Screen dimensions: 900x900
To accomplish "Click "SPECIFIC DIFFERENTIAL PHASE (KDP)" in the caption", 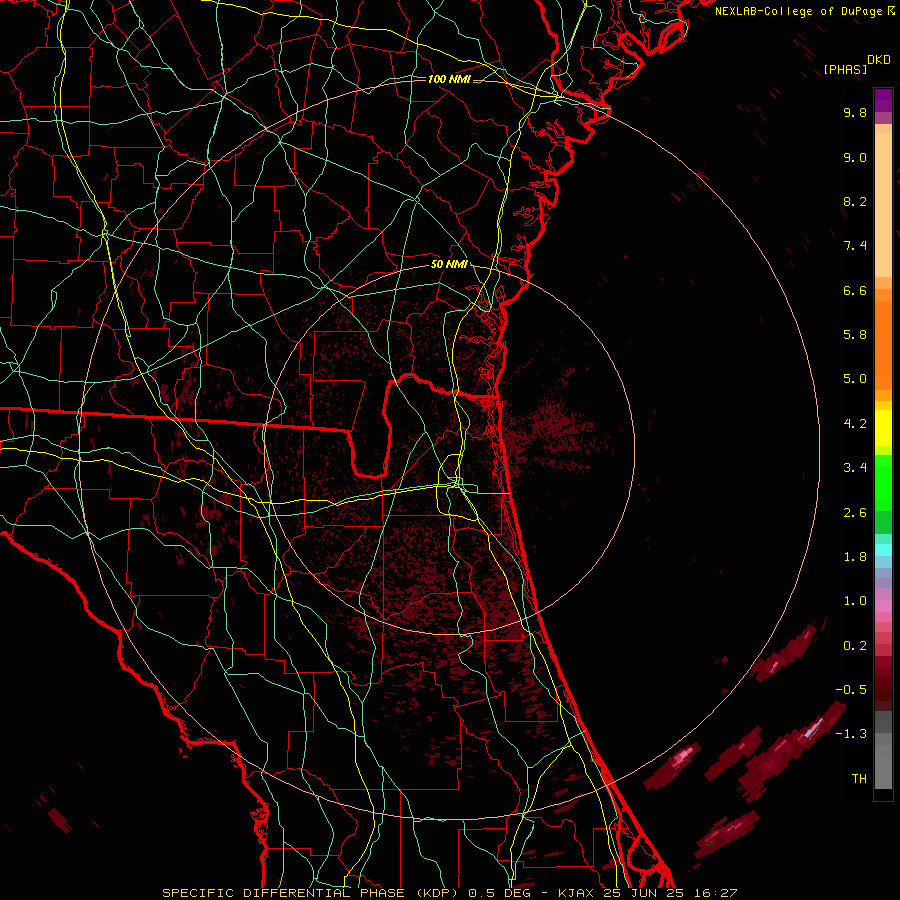I will click(312, 893).
